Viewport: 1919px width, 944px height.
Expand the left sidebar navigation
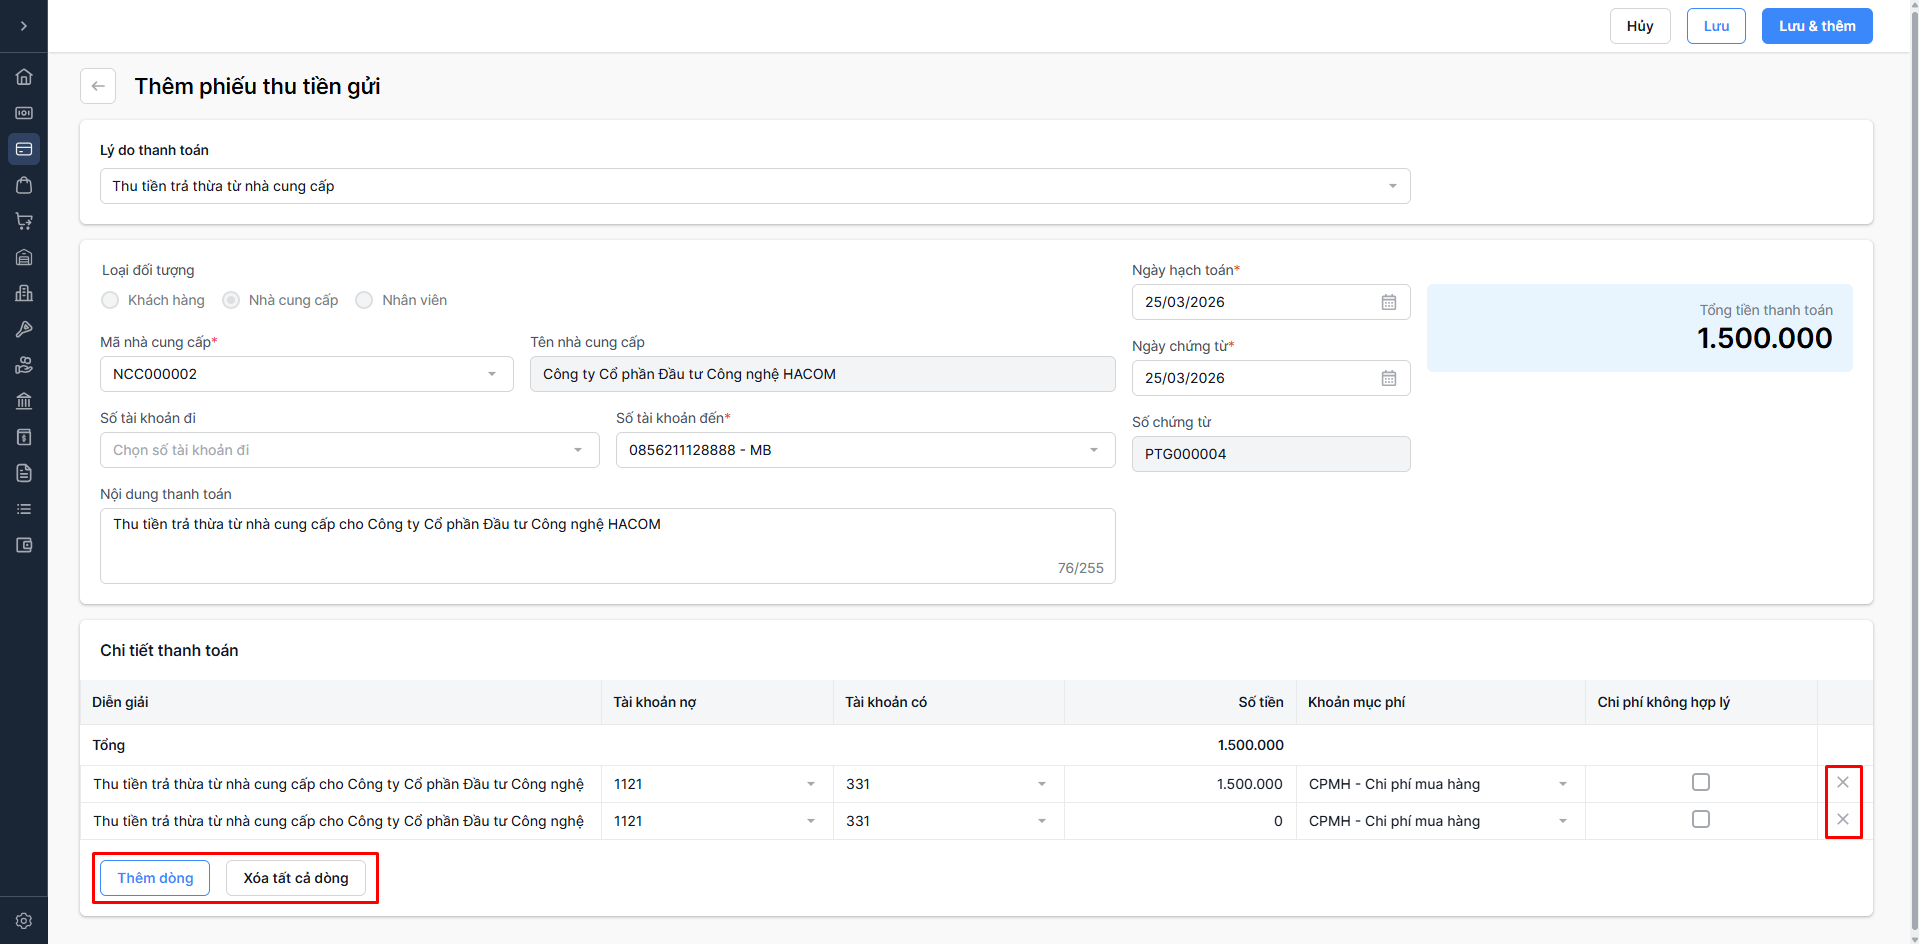(24, 26)
